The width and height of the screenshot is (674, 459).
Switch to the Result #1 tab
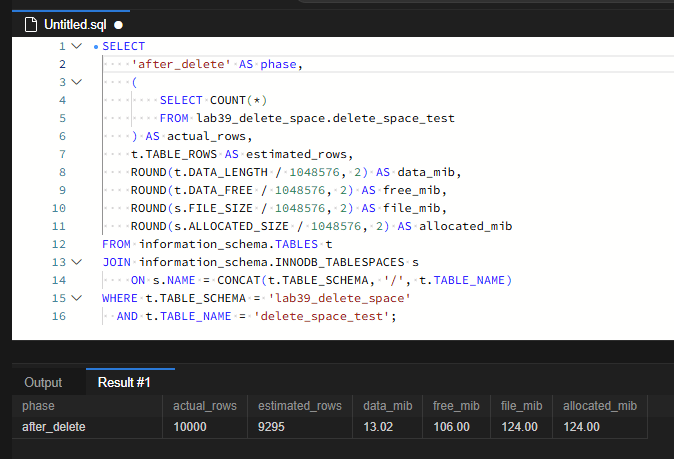(x=124, y=382)
